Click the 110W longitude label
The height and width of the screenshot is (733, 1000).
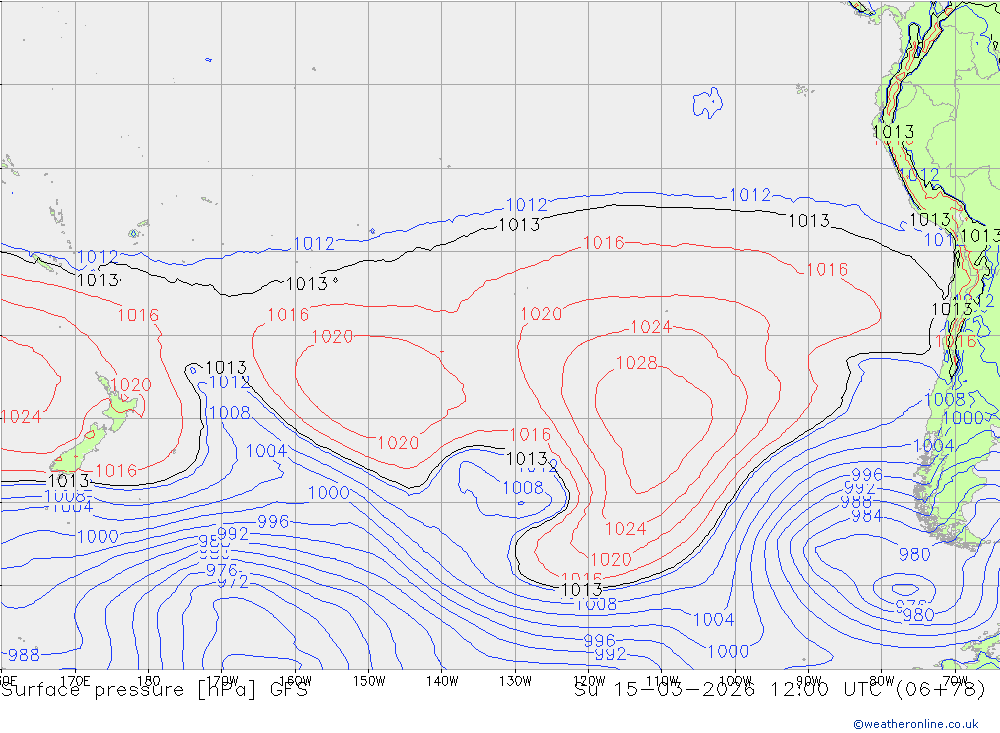[662, 681]
